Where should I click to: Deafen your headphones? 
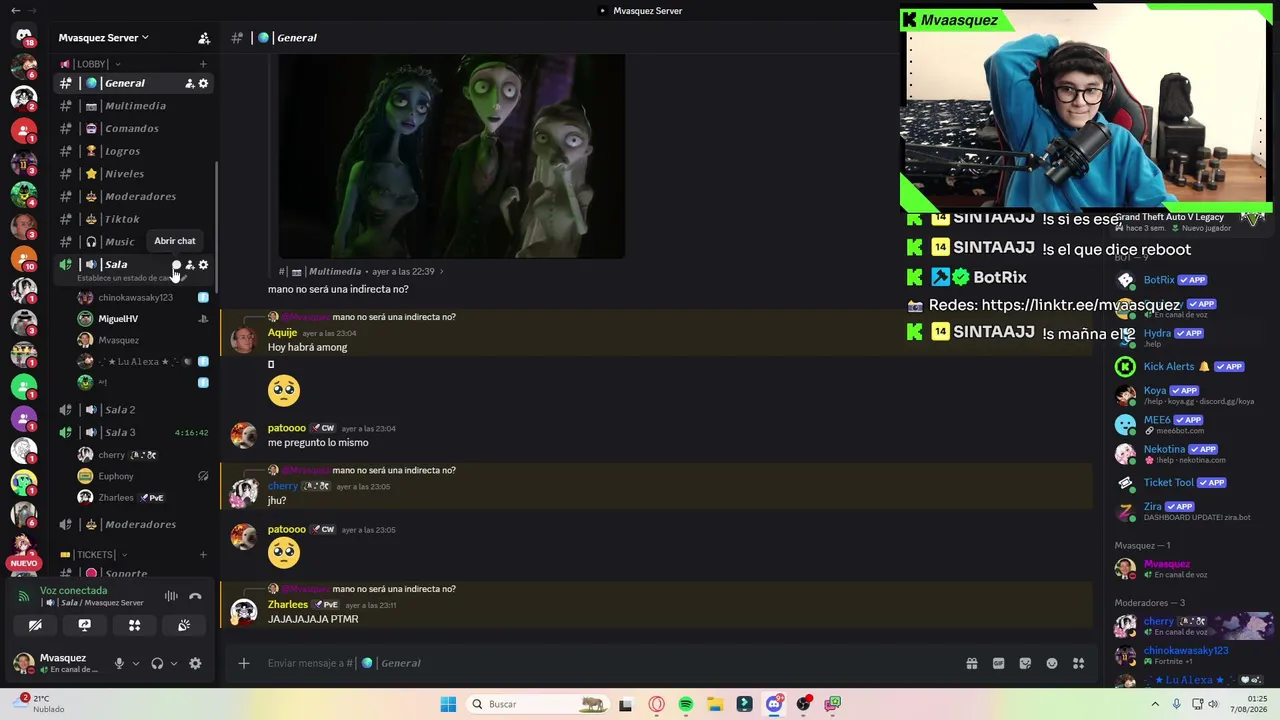pos(157,663)
